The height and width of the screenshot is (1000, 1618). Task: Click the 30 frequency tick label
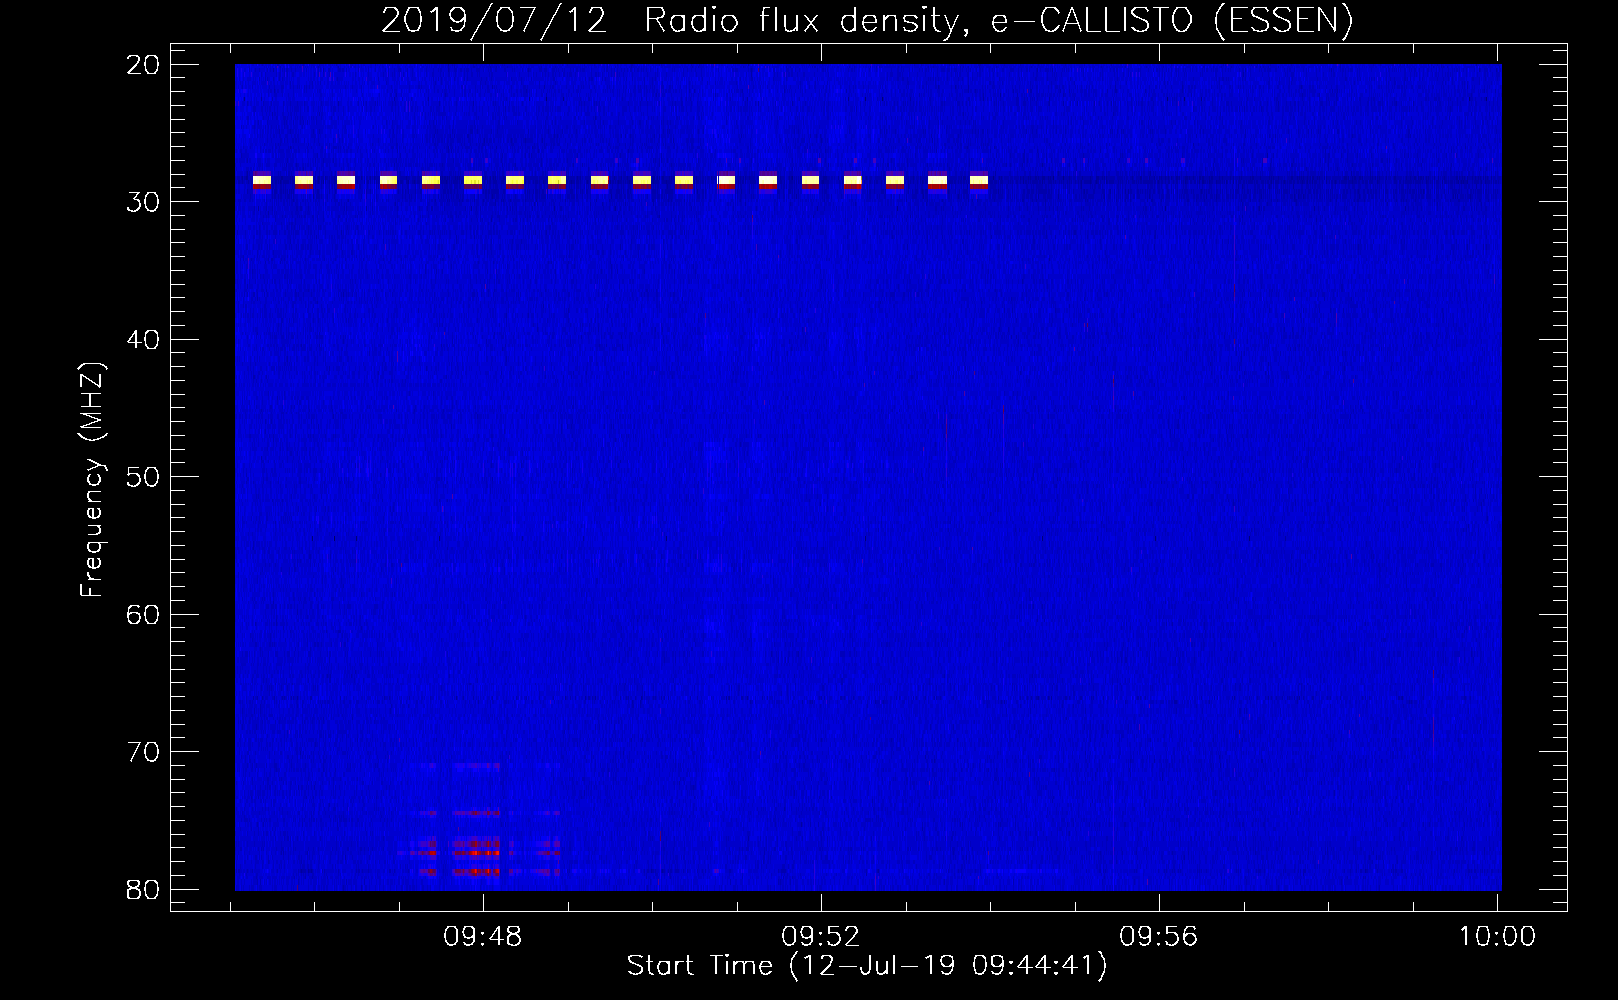pos(144,202)
